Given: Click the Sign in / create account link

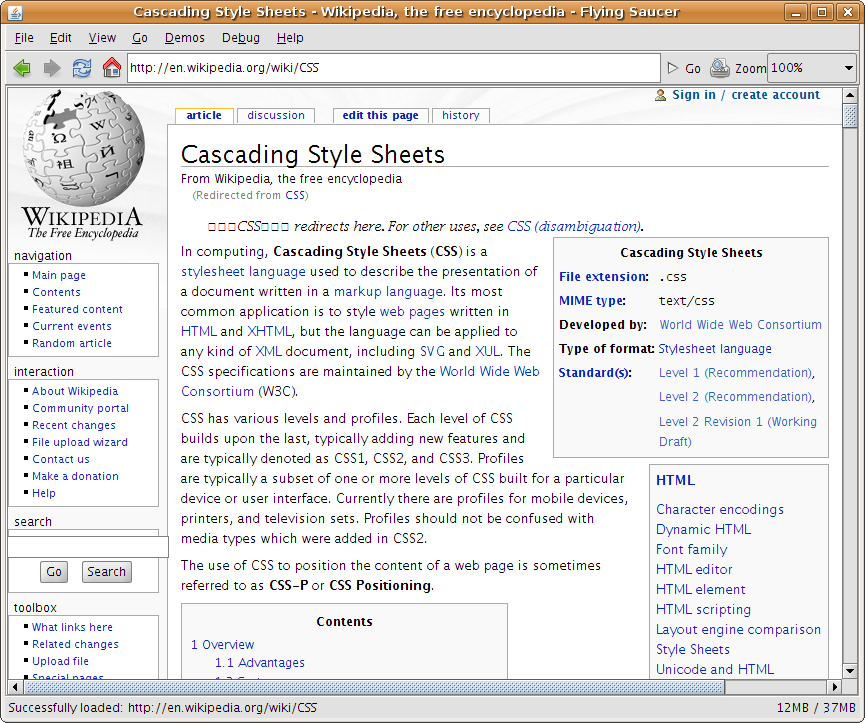Looking at the screenshot, I should coord(746,95).
